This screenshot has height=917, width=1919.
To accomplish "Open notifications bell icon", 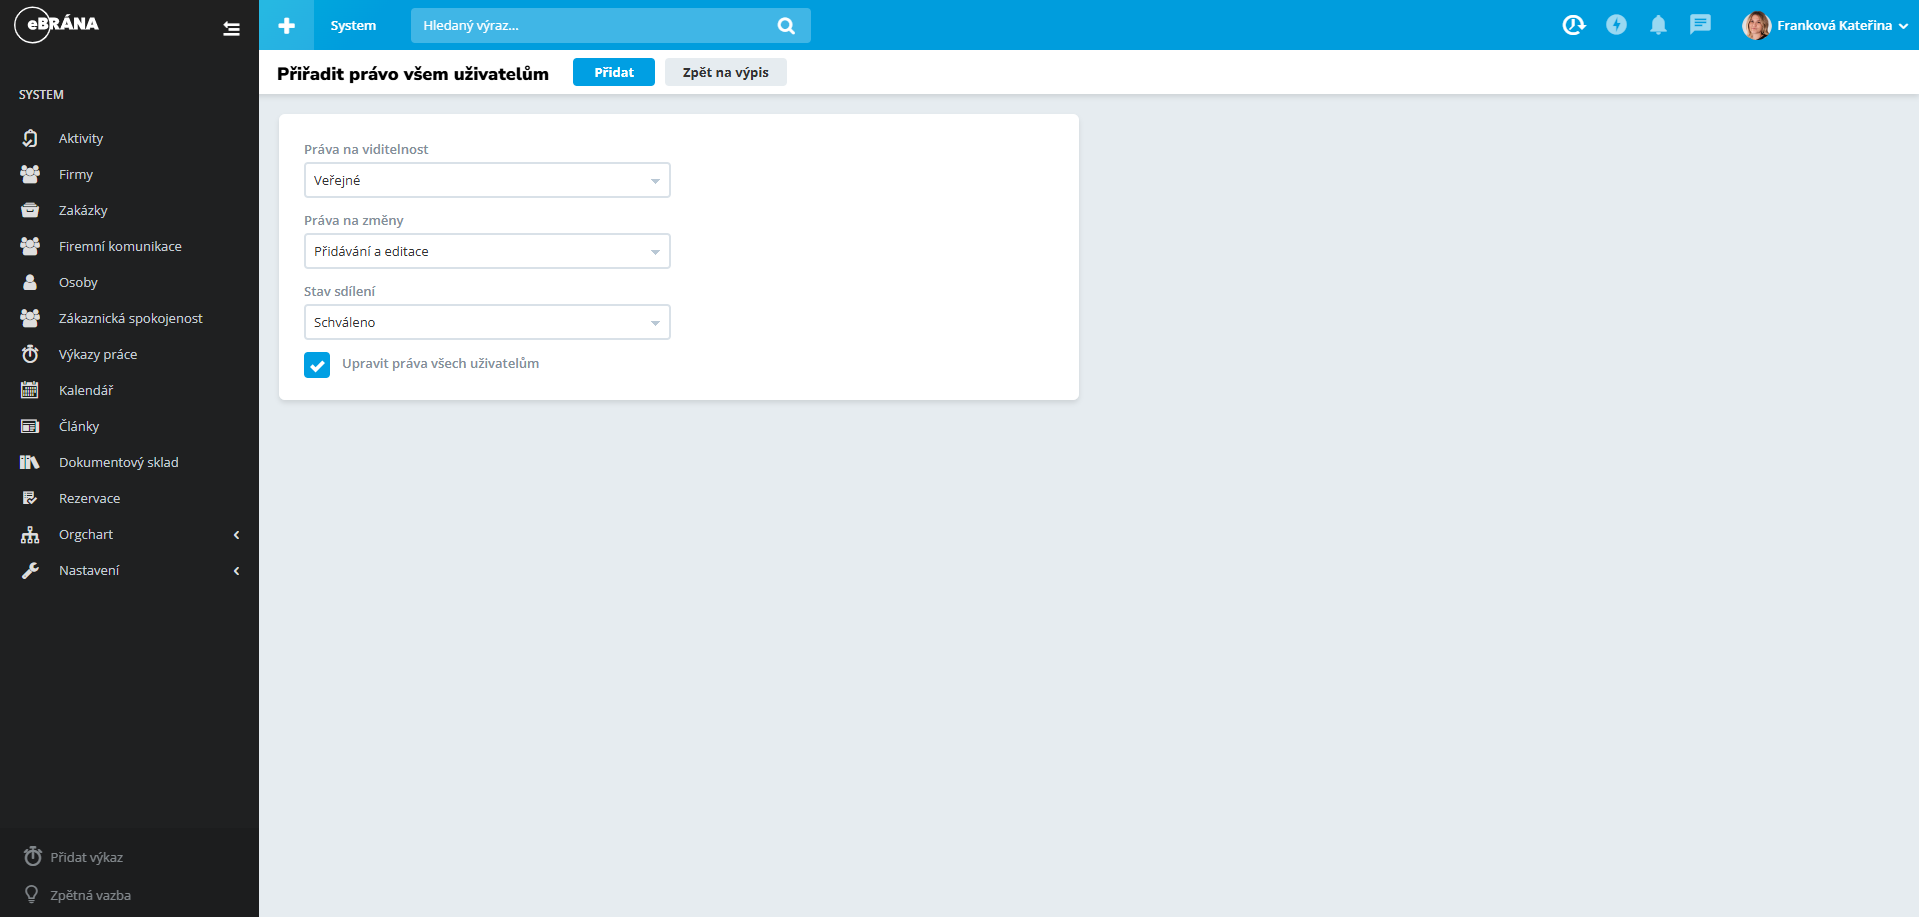I will [1658, 25].
